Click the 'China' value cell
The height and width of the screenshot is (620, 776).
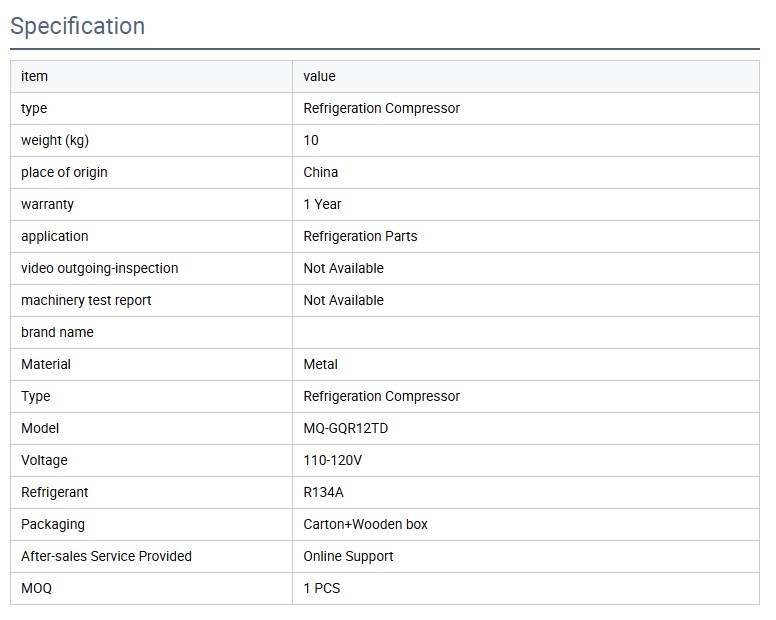pyautogui.click(x=321, y=173)
